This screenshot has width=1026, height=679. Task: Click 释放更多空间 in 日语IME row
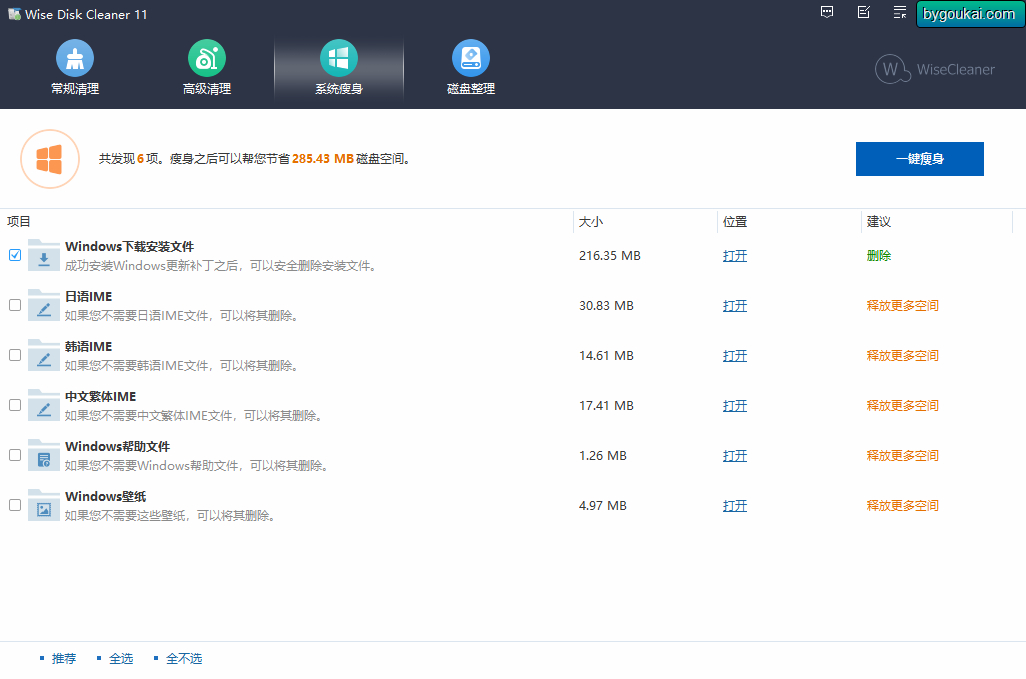pos(902,305)
